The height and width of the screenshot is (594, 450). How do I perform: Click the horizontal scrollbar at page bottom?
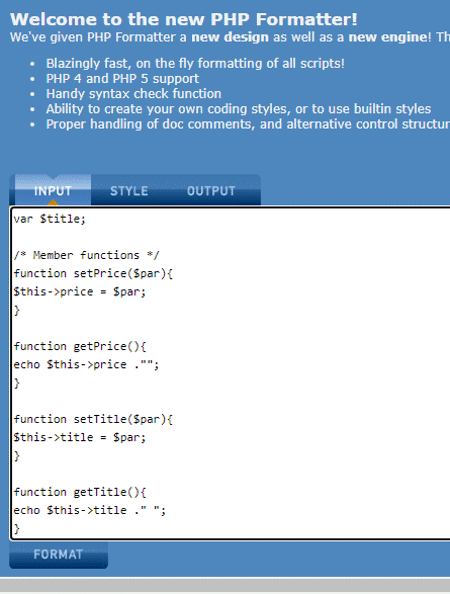click(x=225, y=586)
